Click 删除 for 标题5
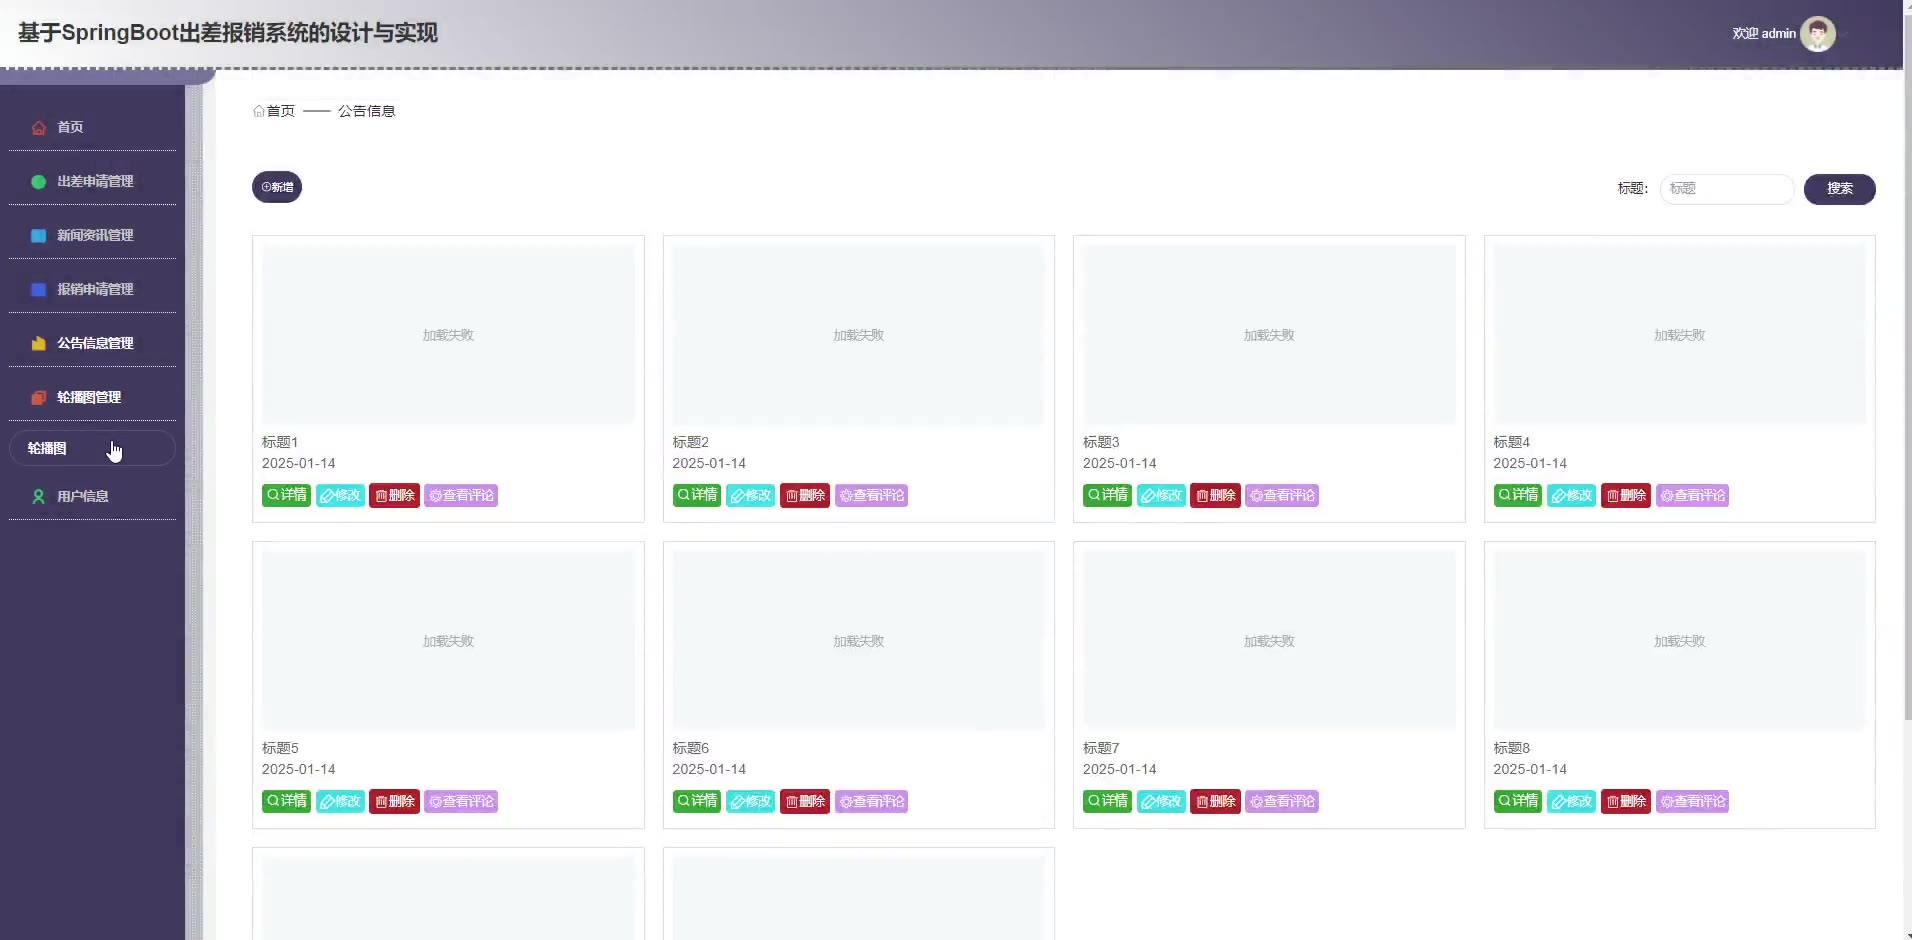This screenshot has height=940, width=1912. [x=394, y=801]
